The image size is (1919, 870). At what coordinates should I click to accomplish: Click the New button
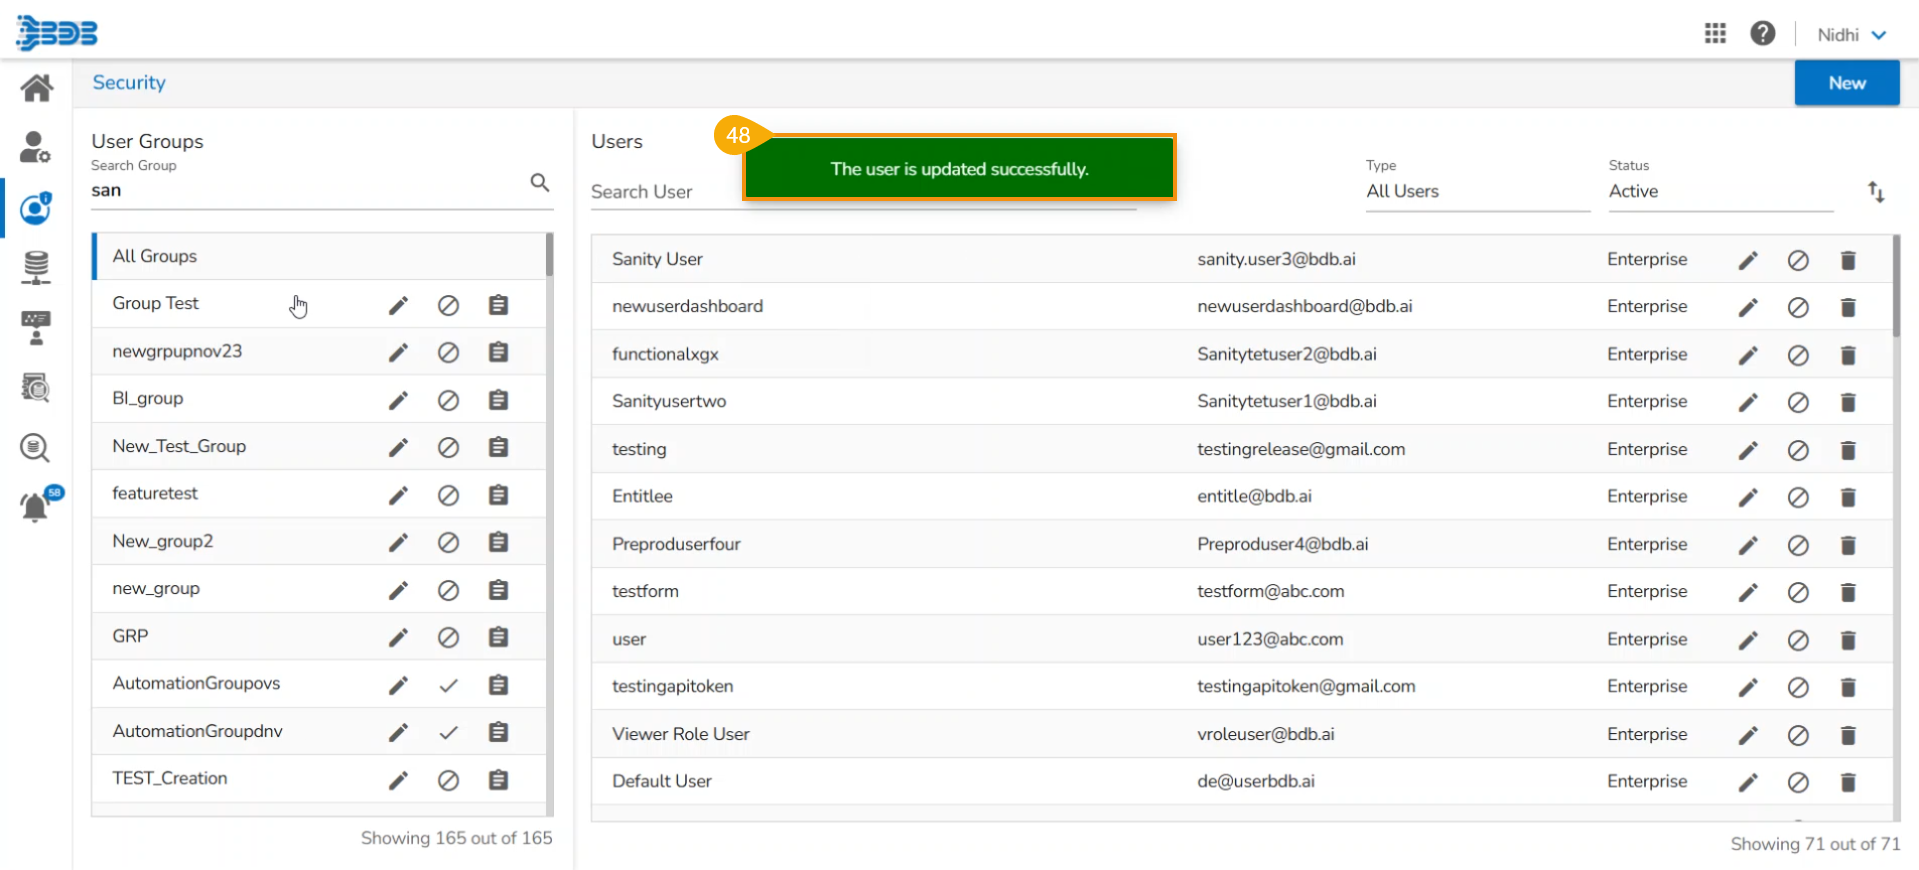tap(1846, 83)
